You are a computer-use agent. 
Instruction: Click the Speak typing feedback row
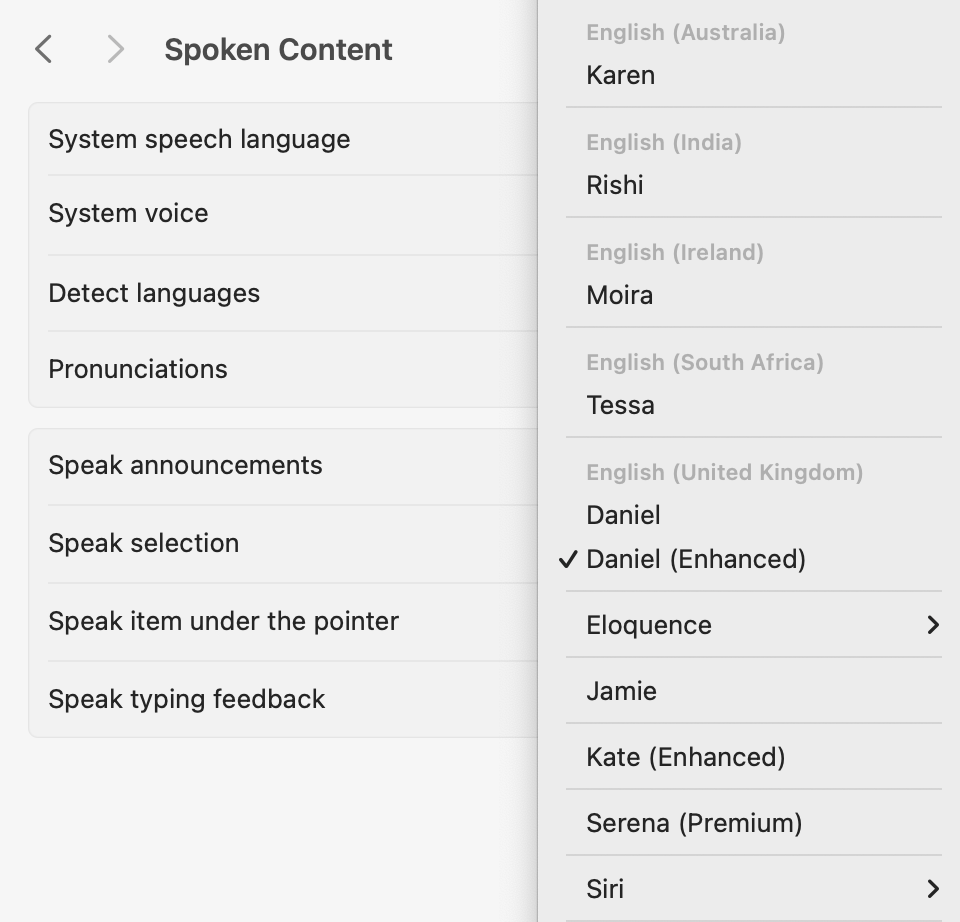click(187, 699)
